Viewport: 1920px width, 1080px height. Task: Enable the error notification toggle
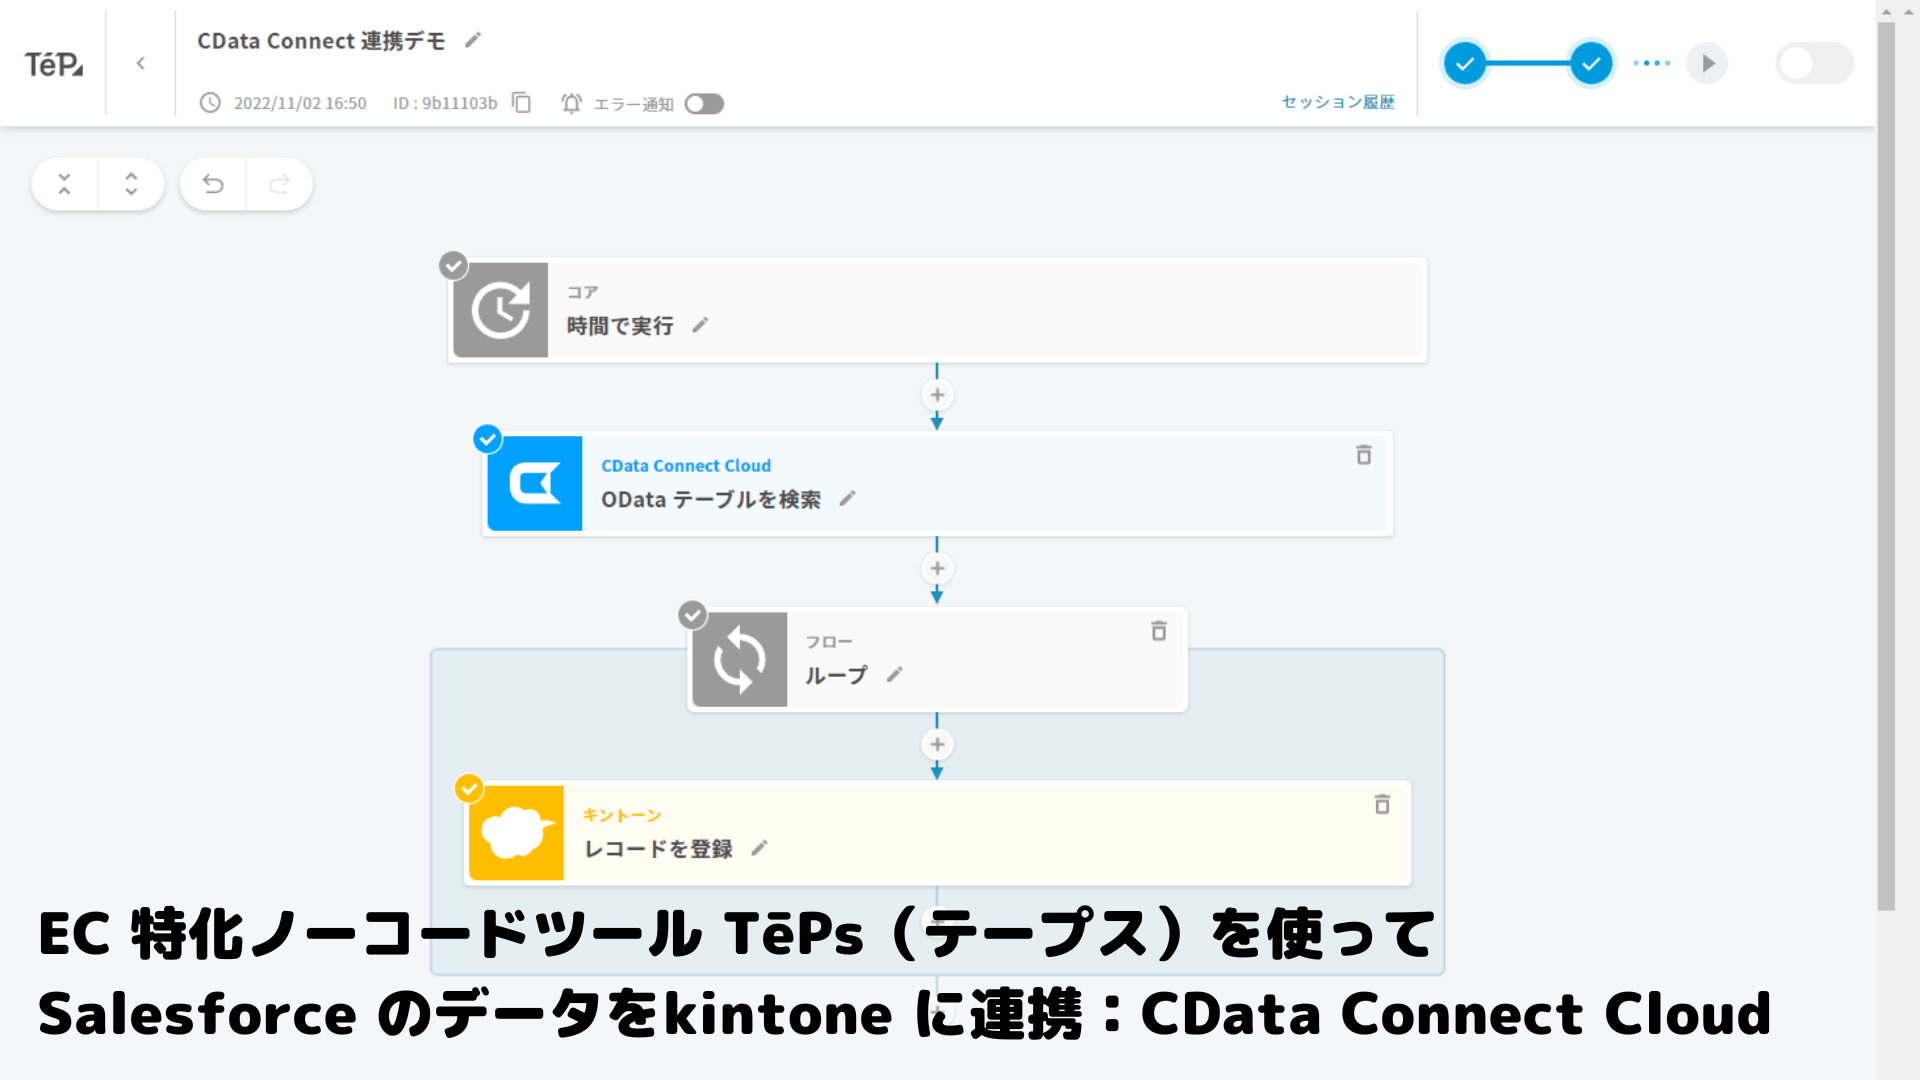(x=704, y=104)
